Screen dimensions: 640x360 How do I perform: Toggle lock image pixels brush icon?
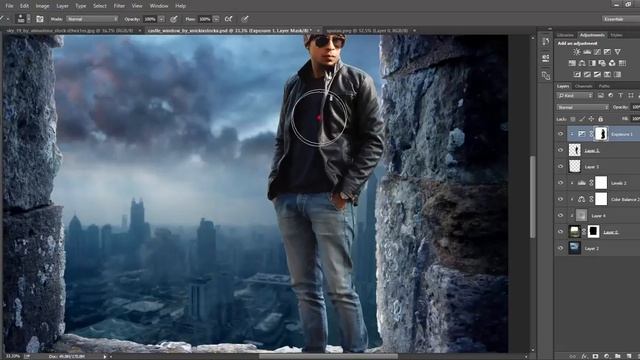[582, 119]
